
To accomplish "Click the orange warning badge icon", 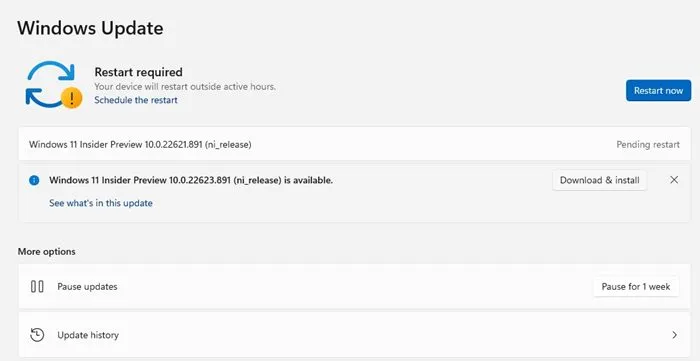I will click(71, 98).
